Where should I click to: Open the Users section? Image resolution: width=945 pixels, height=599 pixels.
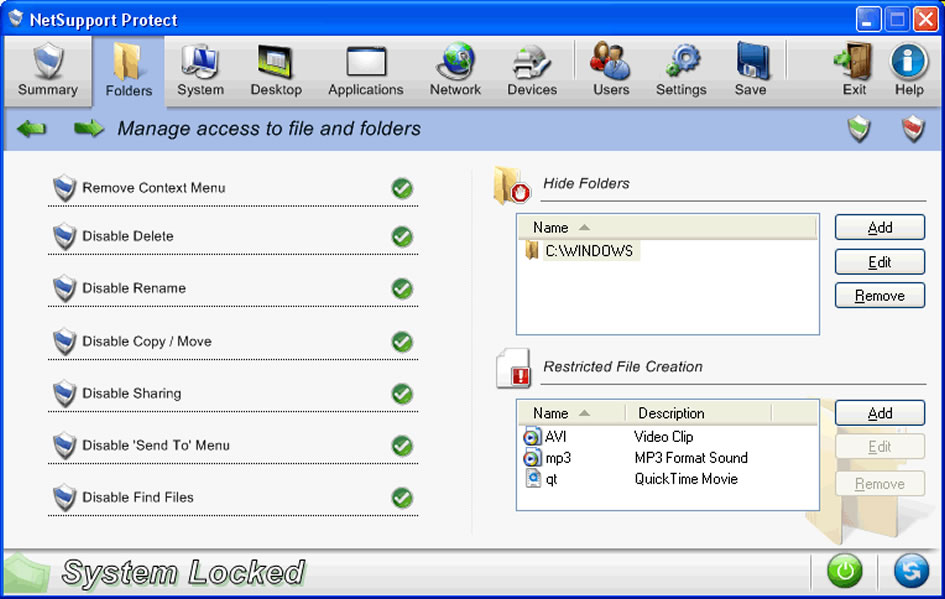coord(611,71)
